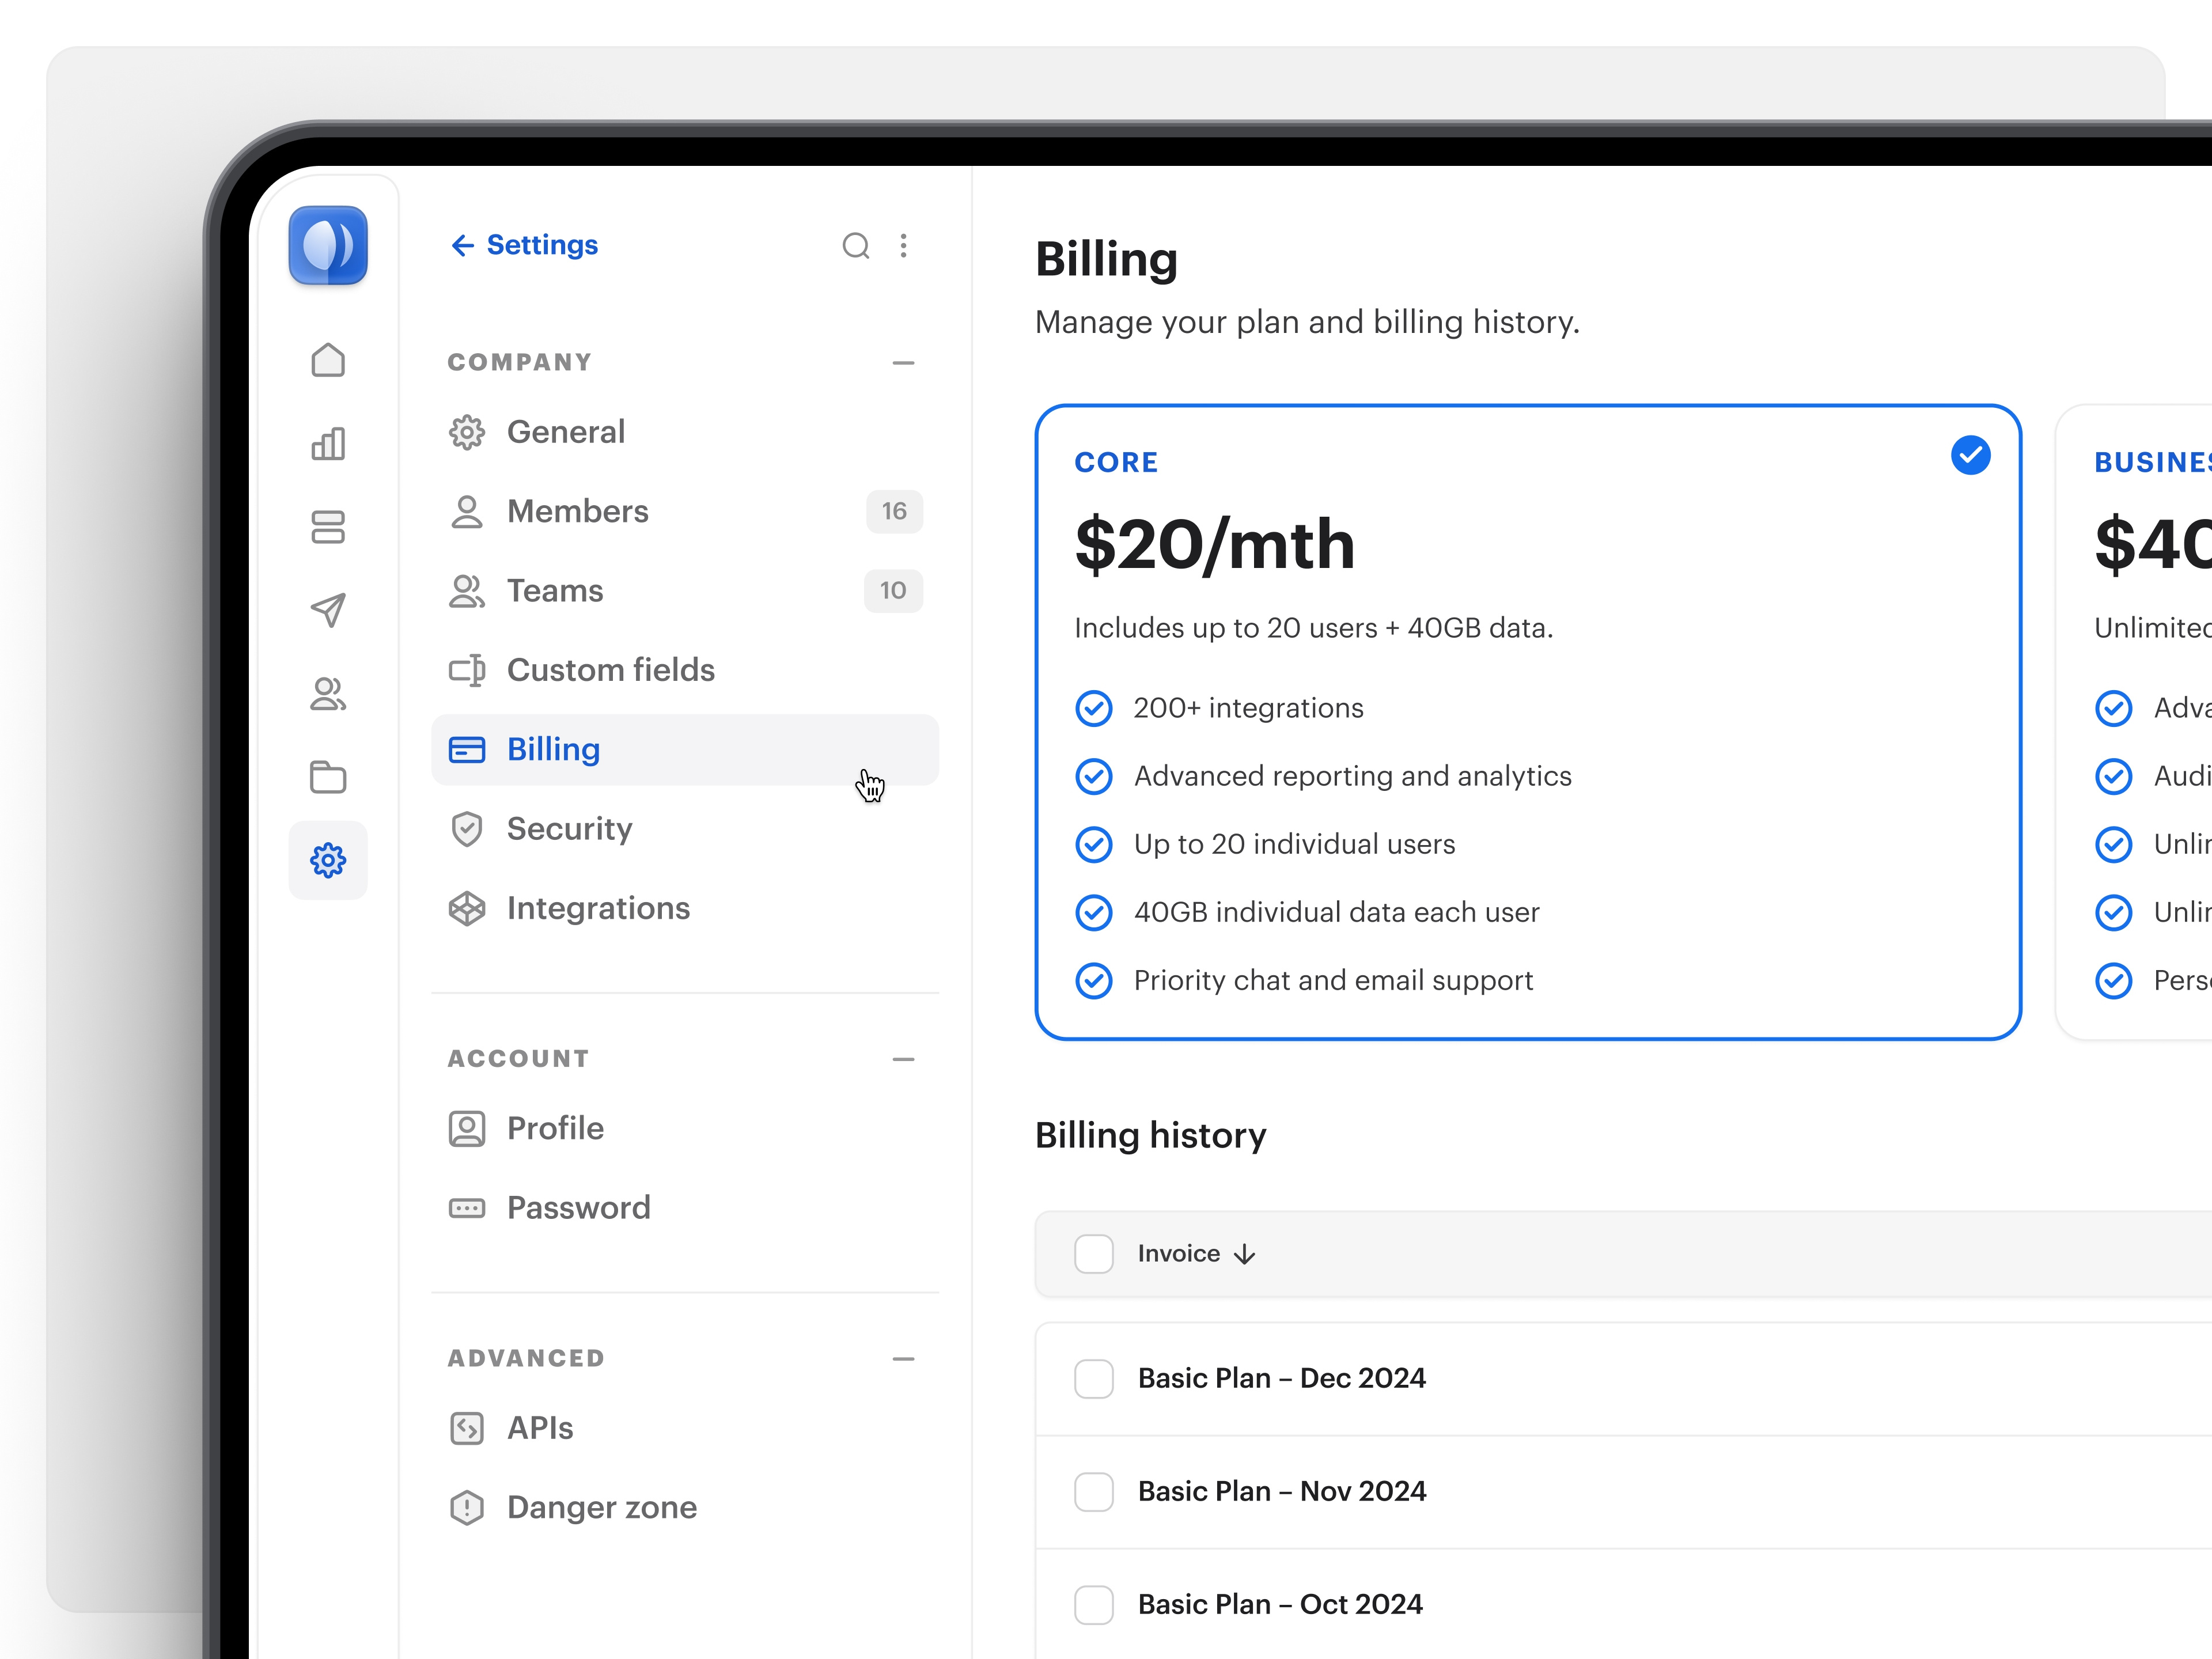This screenshot has width=2212, height=1659.
Task: Go to Security settings
Action: [x=569, y=828]
